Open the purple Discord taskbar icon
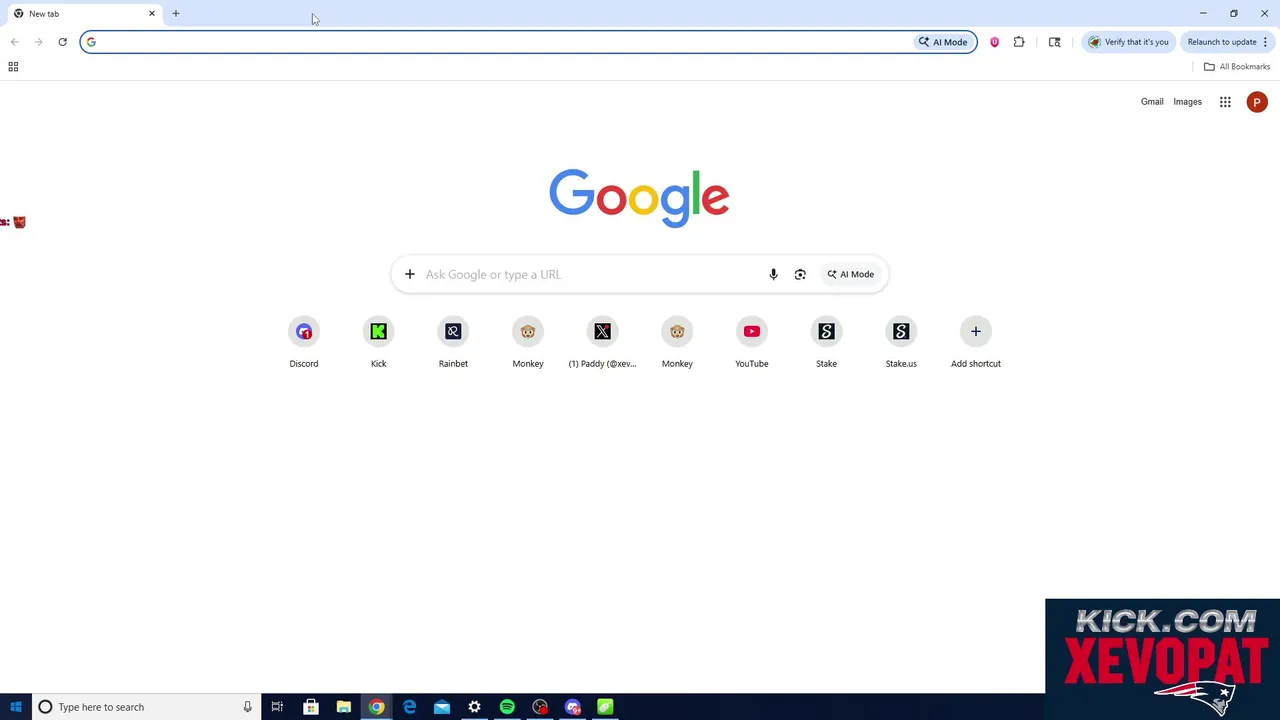The width and height of the screenshot is (1280, 720). point(573,707)
